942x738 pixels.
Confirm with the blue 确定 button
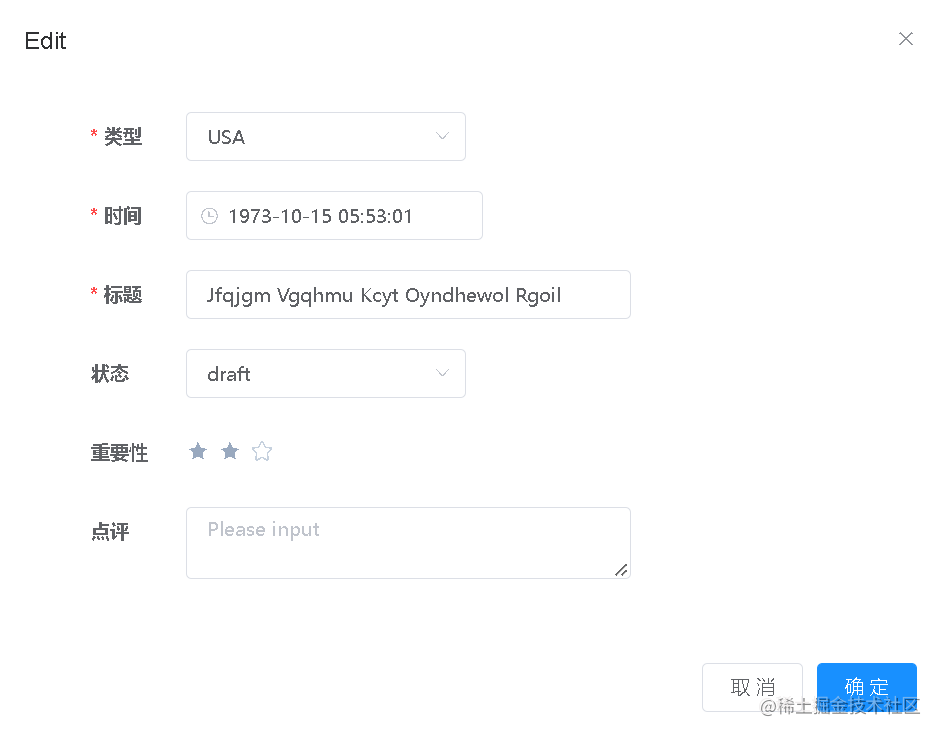point(866,687)
